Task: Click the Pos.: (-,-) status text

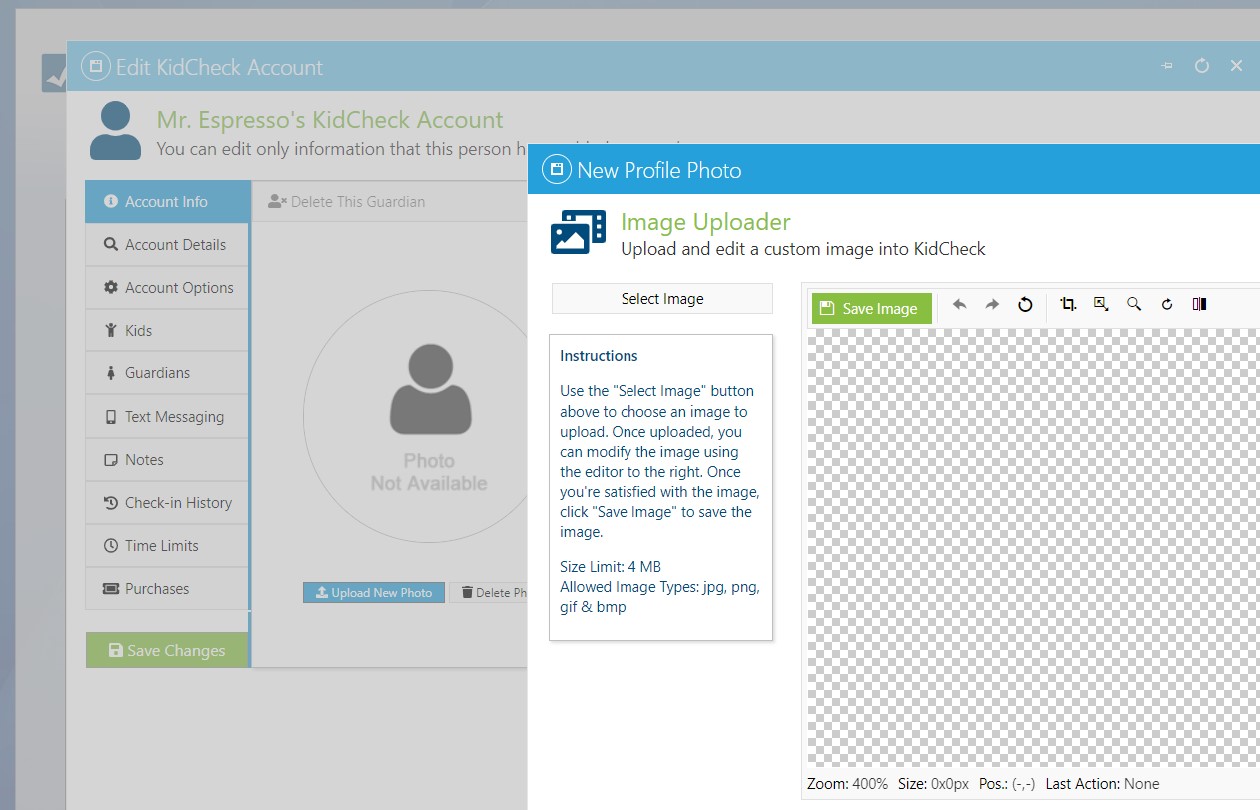Action: pyautogui.click(x=1007, y=785)
